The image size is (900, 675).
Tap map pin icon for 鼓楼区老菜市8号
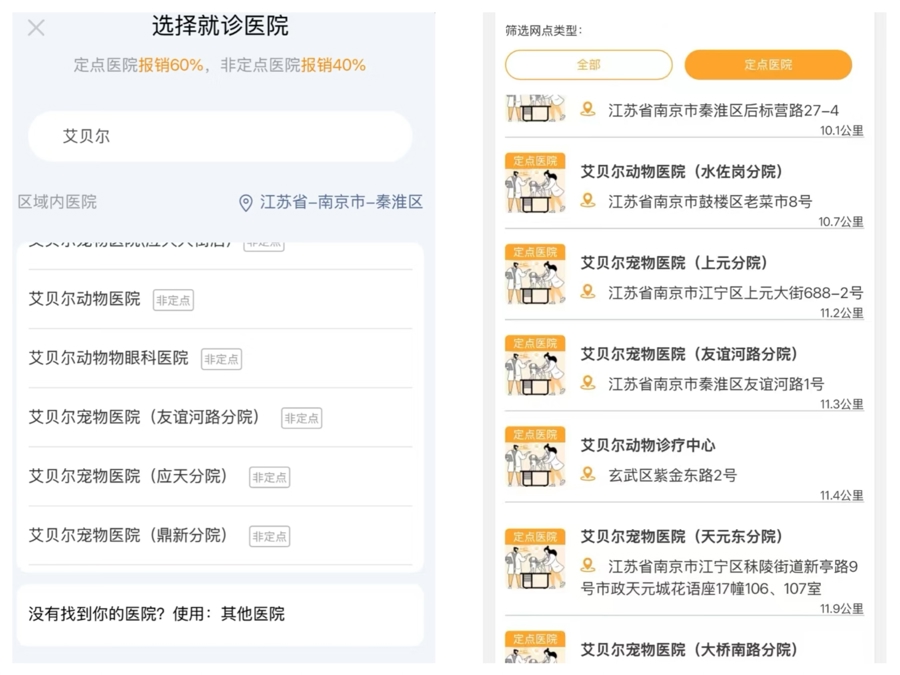[x=588, y=201]
